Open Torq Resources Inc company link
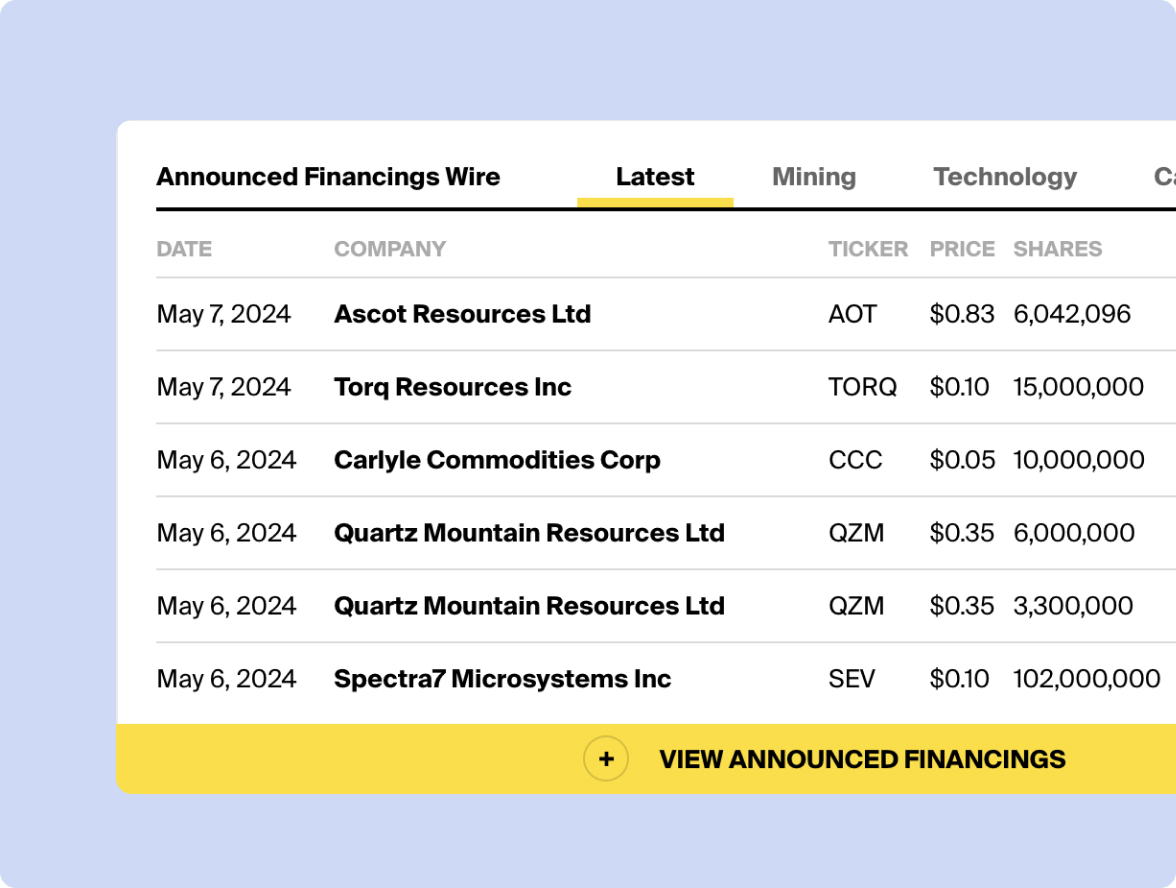The height and width of the screenshot is (888, 1176). 452,387
